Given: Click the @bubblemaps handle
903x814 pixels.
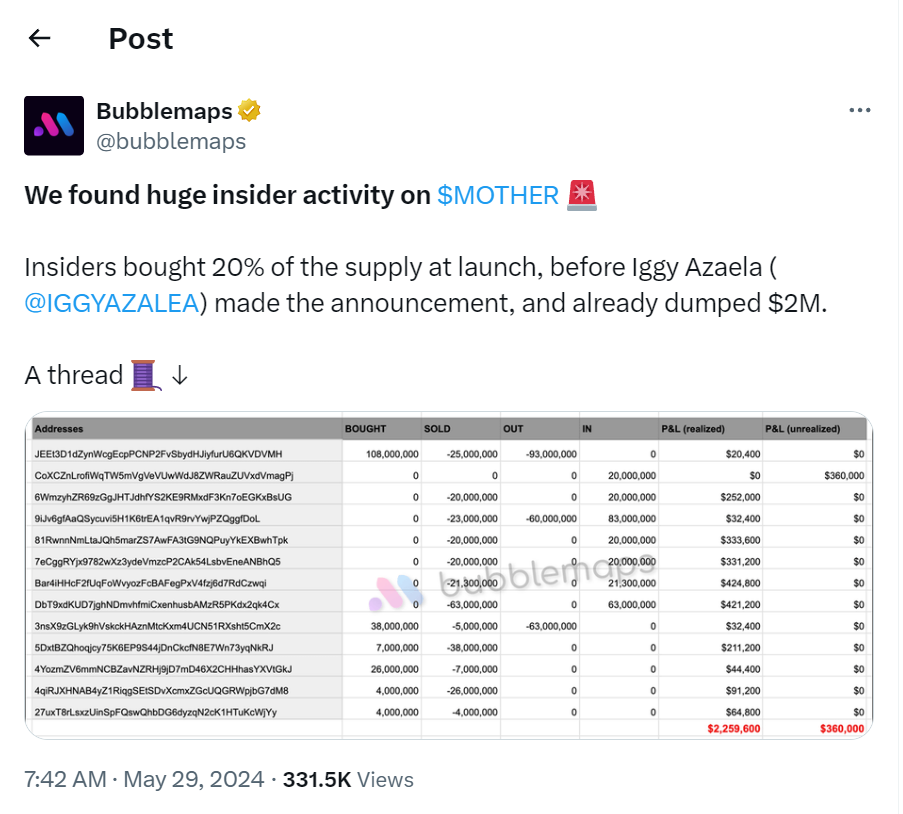Looking at the screenshot, I should (x=171, y=141).
